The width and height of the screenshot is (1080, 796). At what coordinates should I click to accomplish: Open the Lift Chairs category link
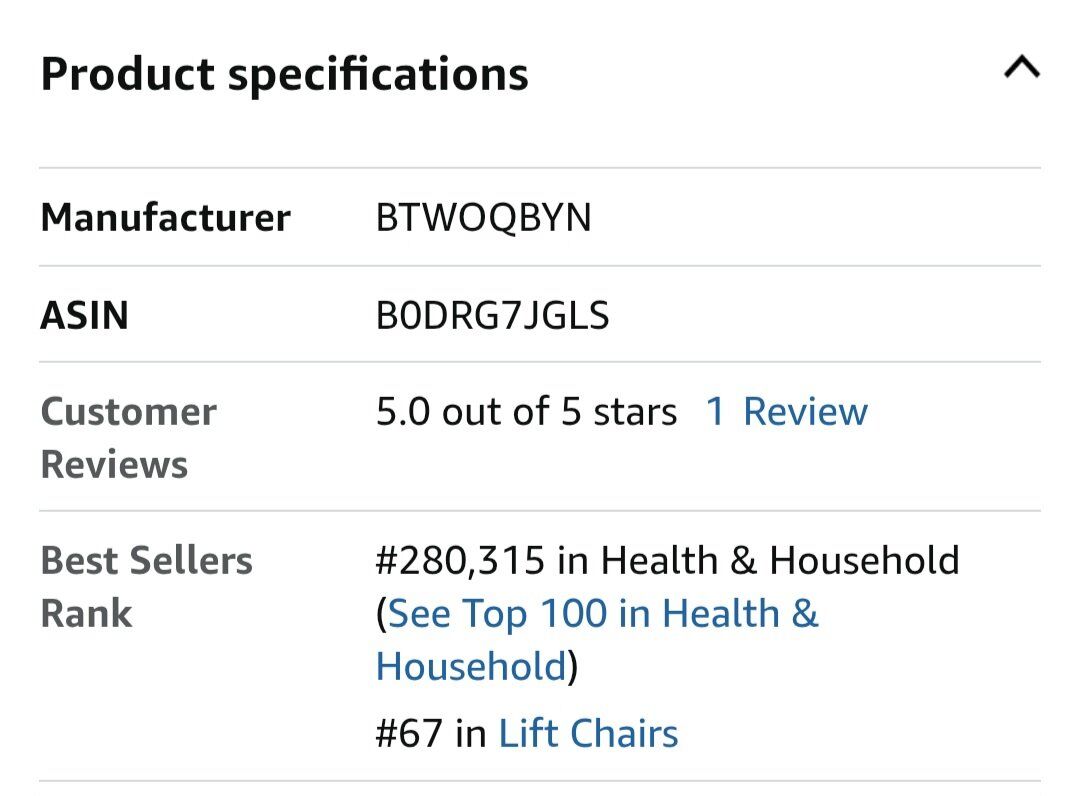[588, 734]
